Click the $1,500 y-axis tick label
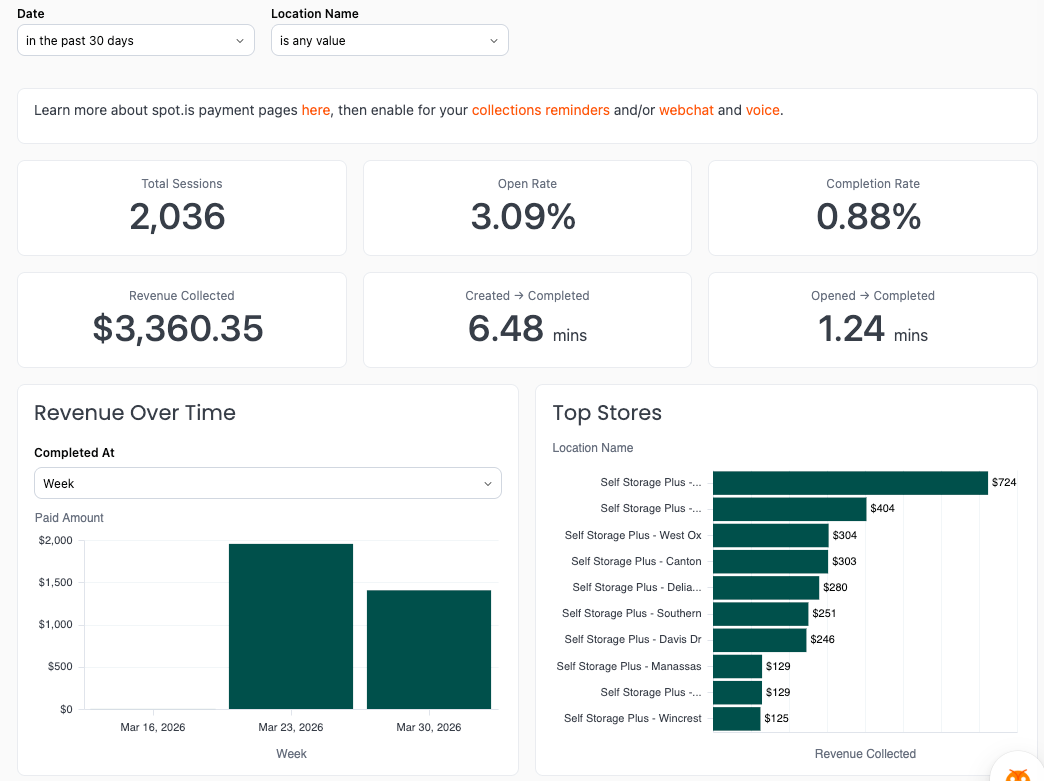The image size is (1044, 781). click(x=55, y=583)
